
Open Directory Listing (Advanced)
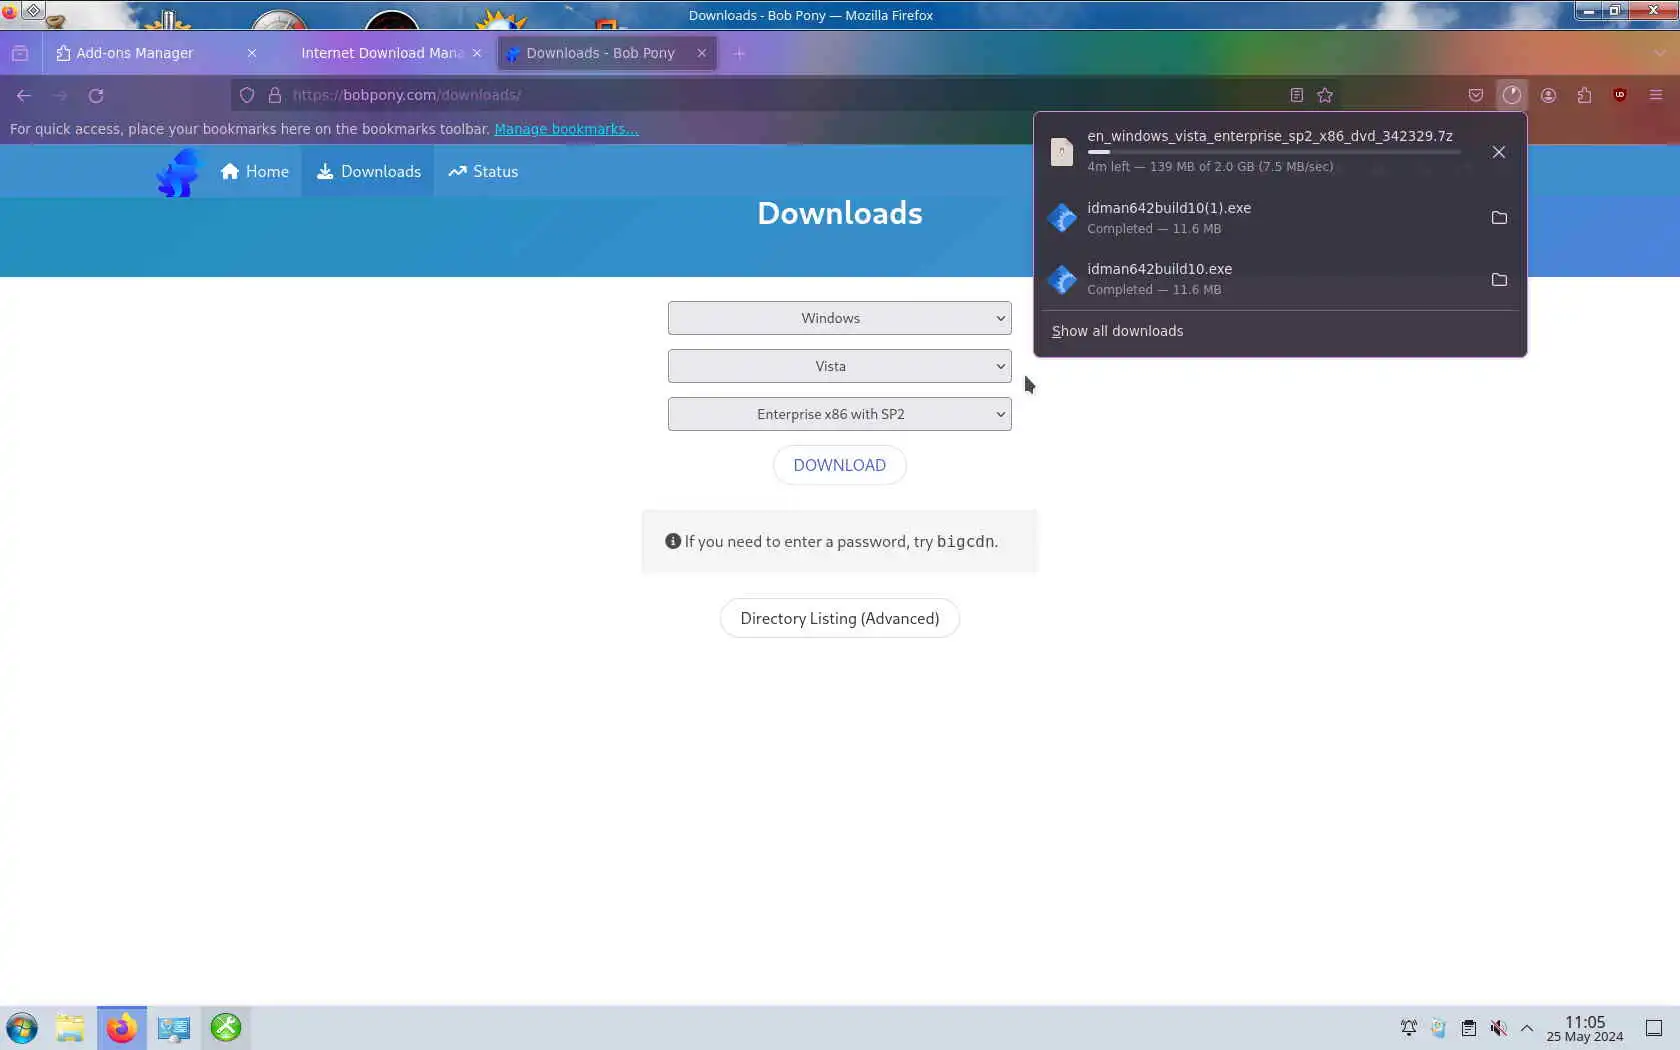(x=839, y=619)
